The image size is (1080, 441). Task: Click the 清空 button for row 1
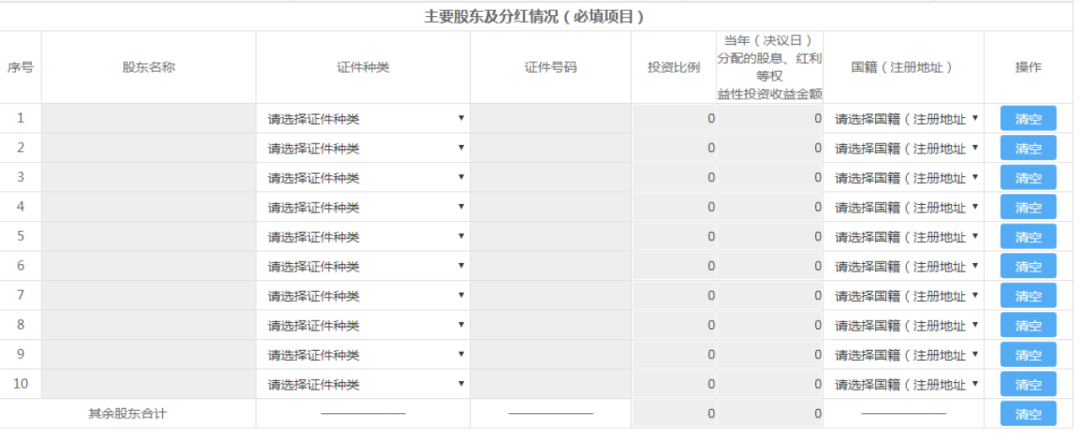point(1027,119)
